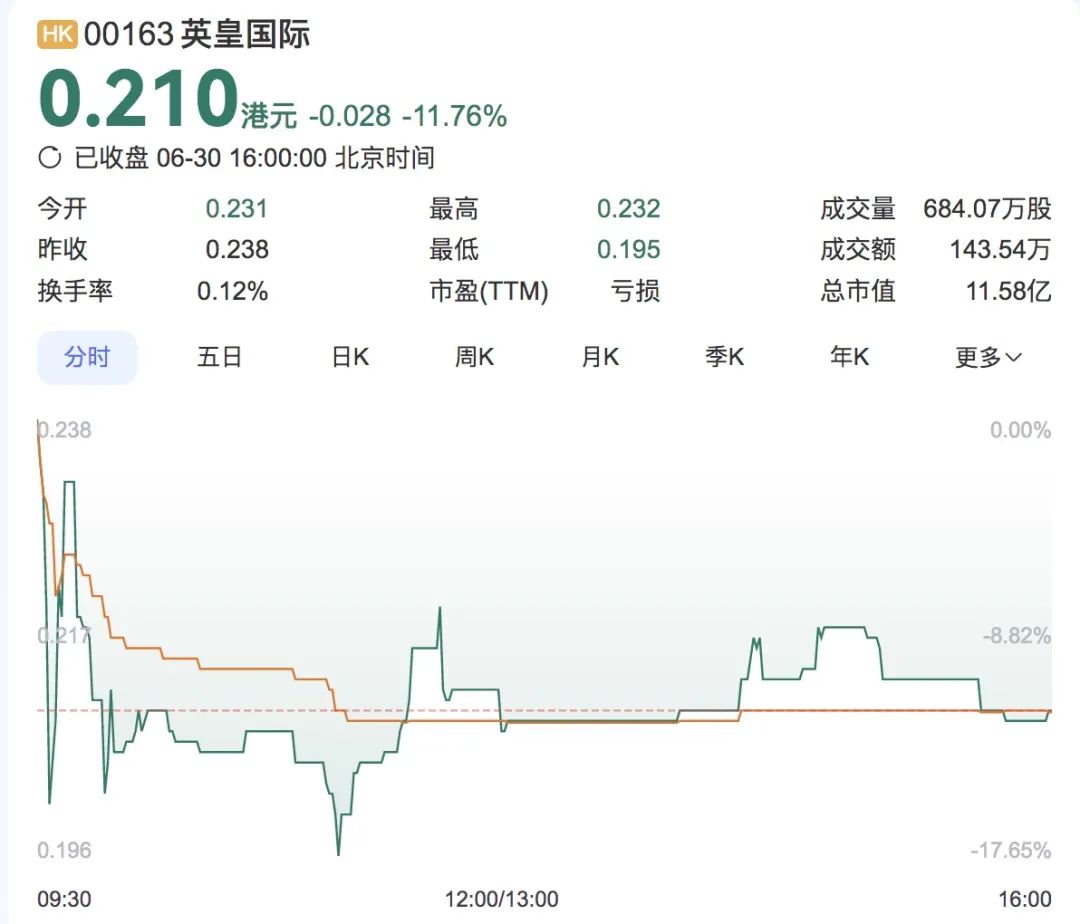
Task: Click the 成交量 label
Action: click(x=858, y=209)
